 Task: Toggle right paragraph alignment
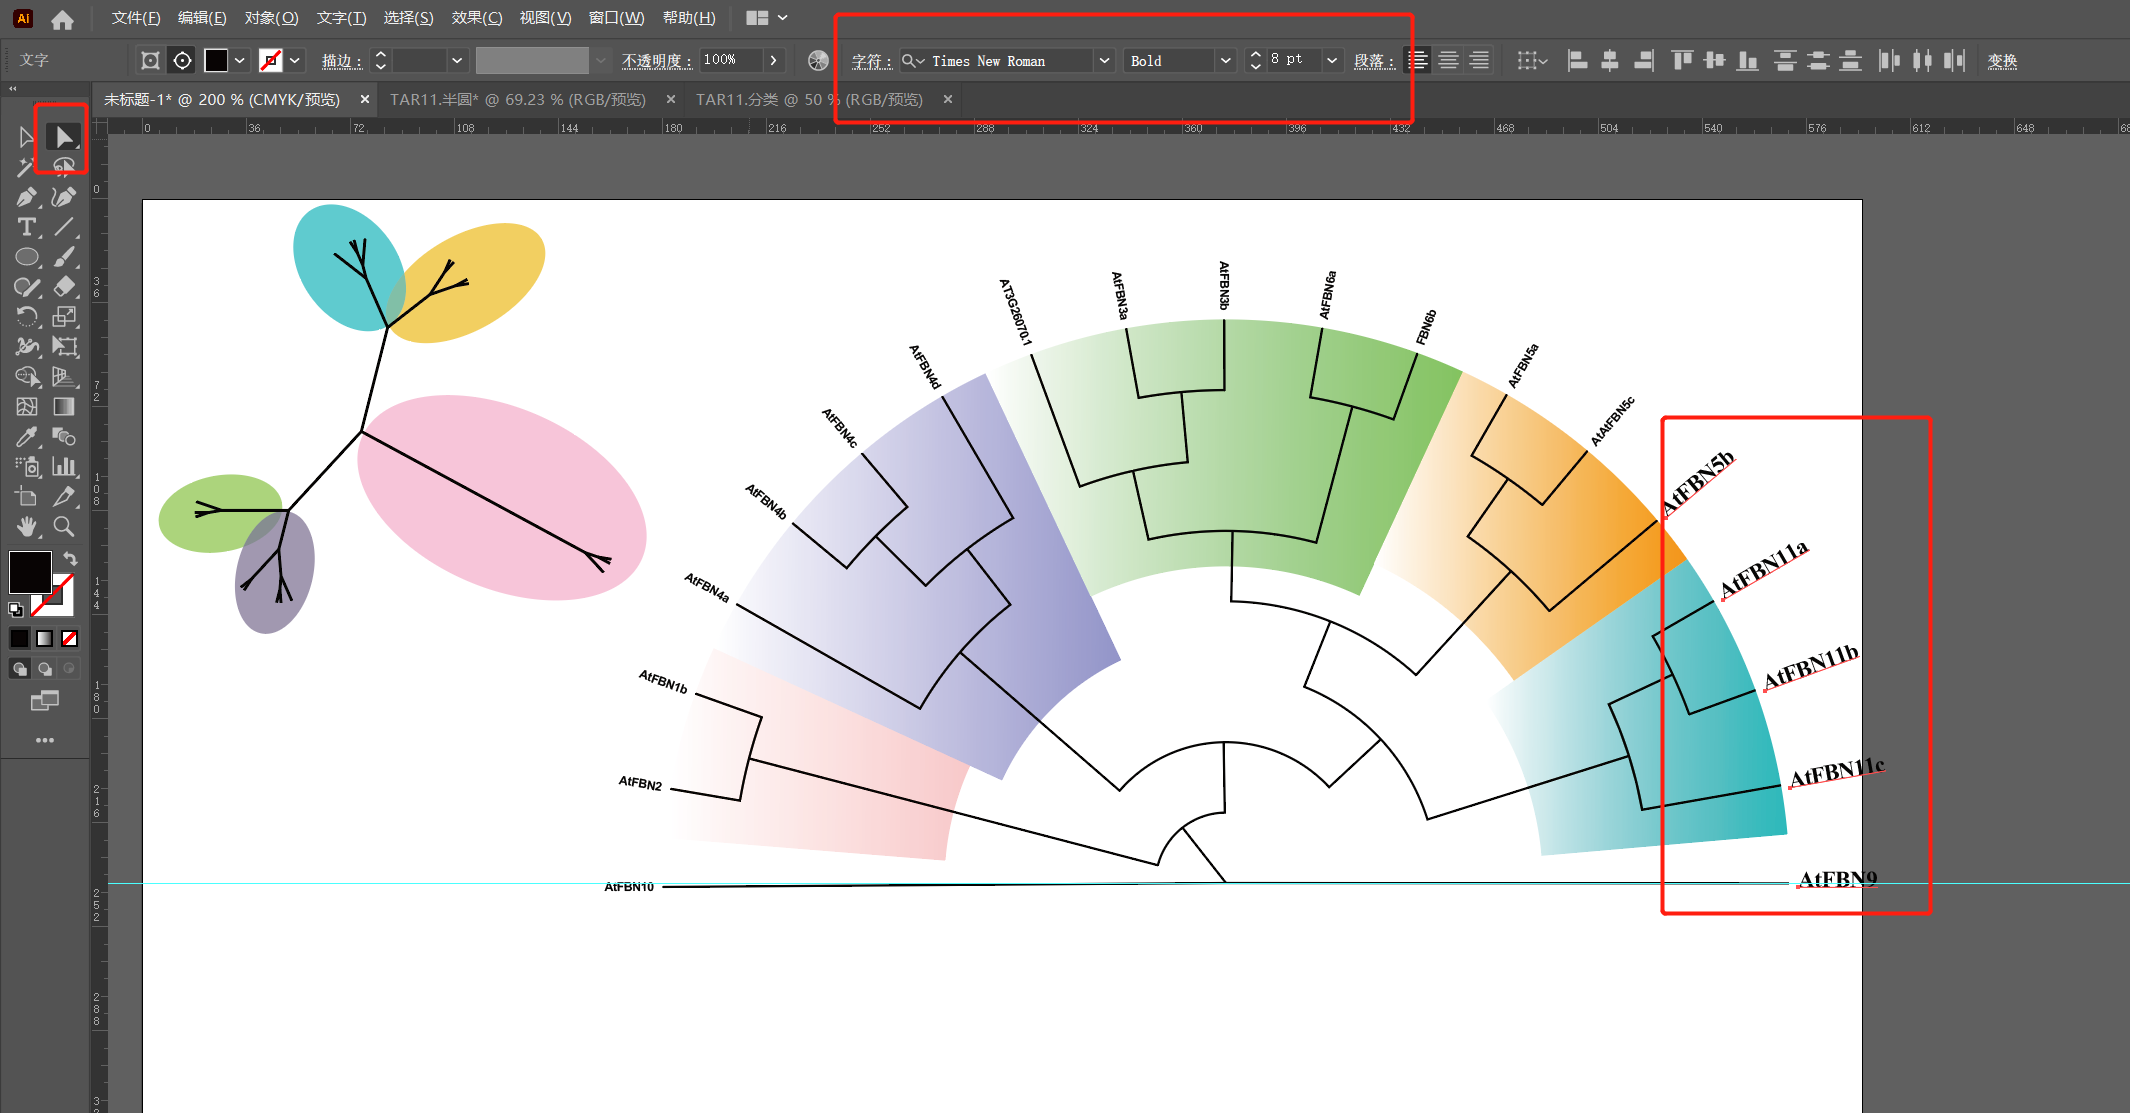pyautogui.click(x=1479, y=61)
